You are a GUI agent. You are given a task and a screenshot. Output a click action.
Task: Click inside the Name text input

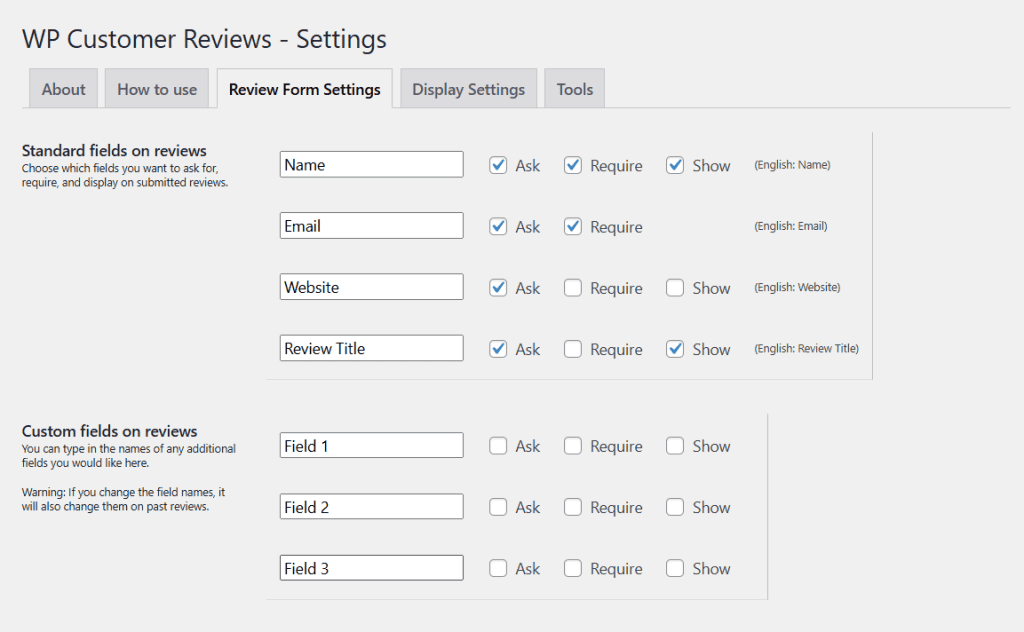pyautogui.click(x=371, y=164)
